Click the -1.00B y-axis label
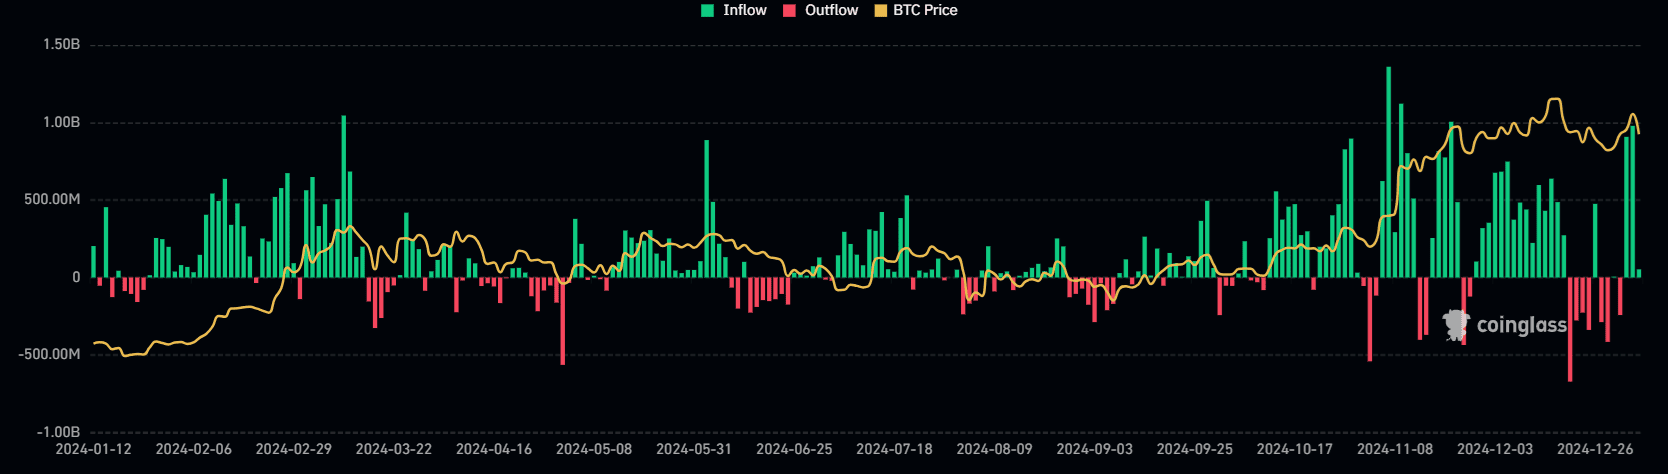This screenshot has width=1668, height=474. click(x=58, y=432)
